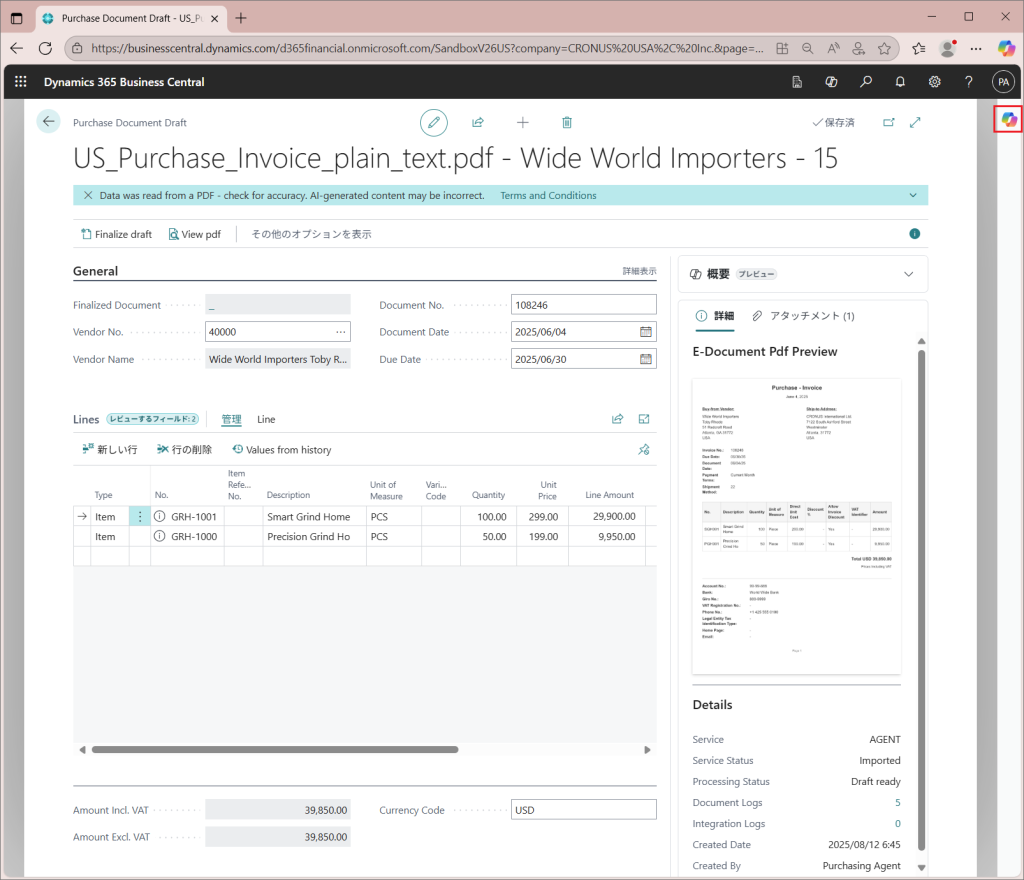The width and height of the screenshot is (1024, 880).
Task: Click the plus new record icon
Action: click(x=522, y=123)
